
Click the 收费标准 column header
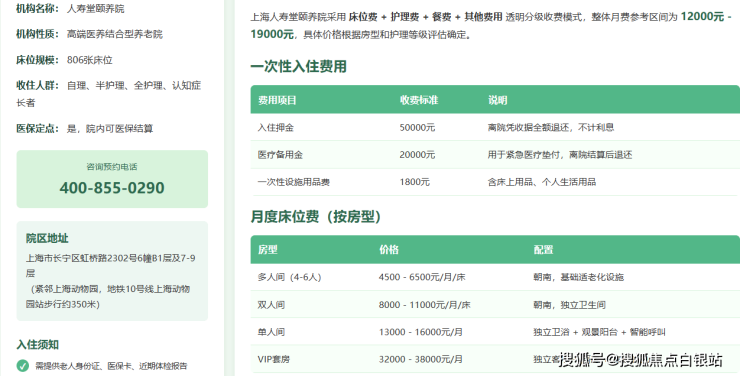419,100
